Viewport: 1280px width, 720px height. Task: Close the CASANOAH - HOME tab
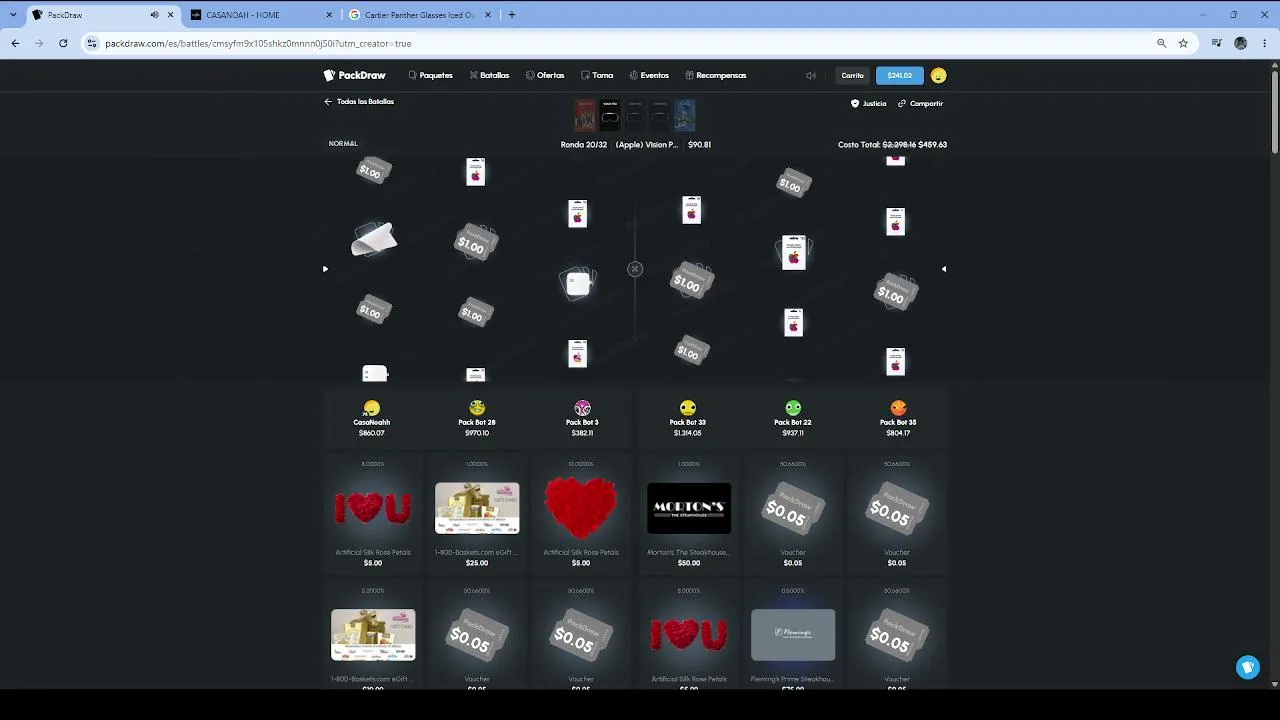pos(330,15)
